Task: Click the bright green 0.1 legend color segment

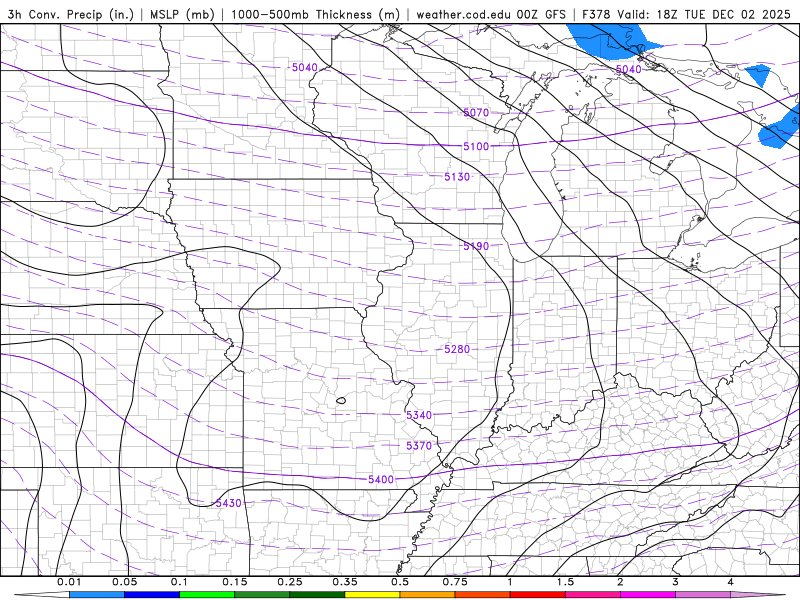Action: click(x=207, y=595)
